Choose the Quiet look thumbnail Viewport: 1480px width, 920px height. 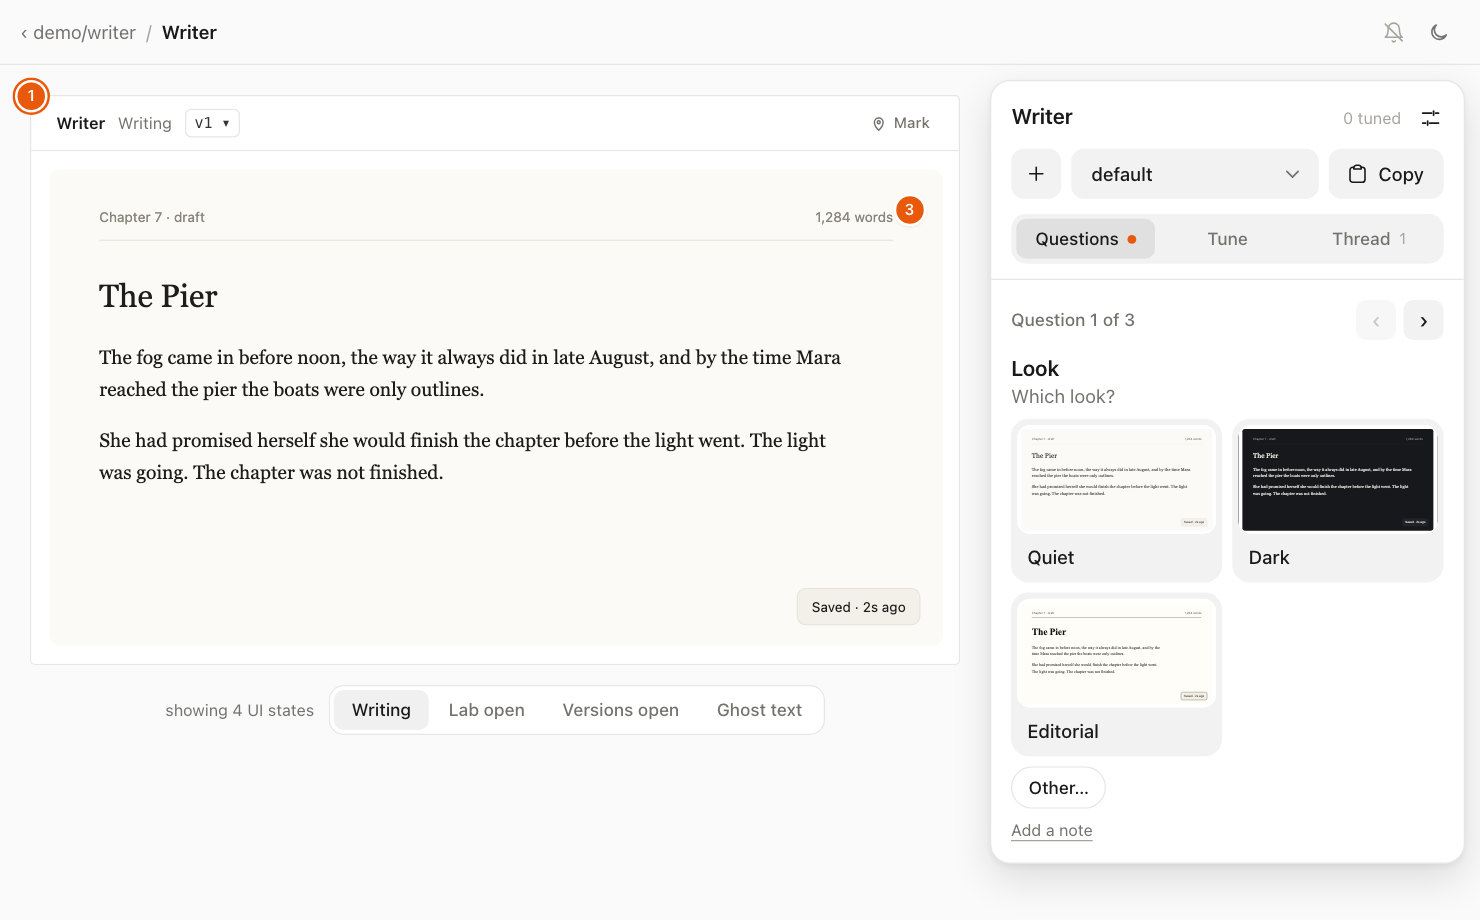(1117, 500)
